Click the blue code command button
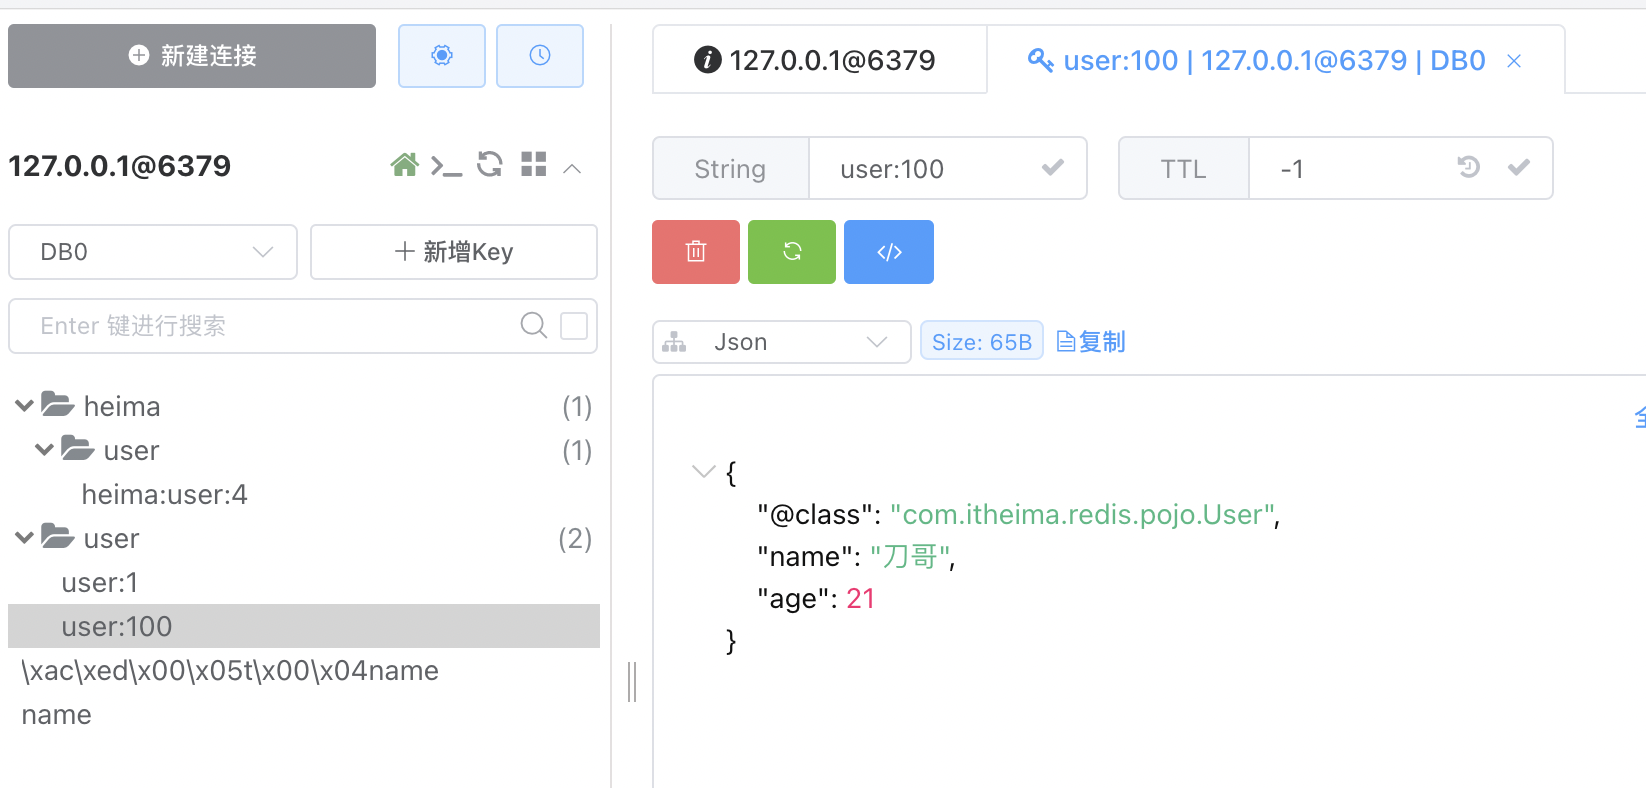 889,252
